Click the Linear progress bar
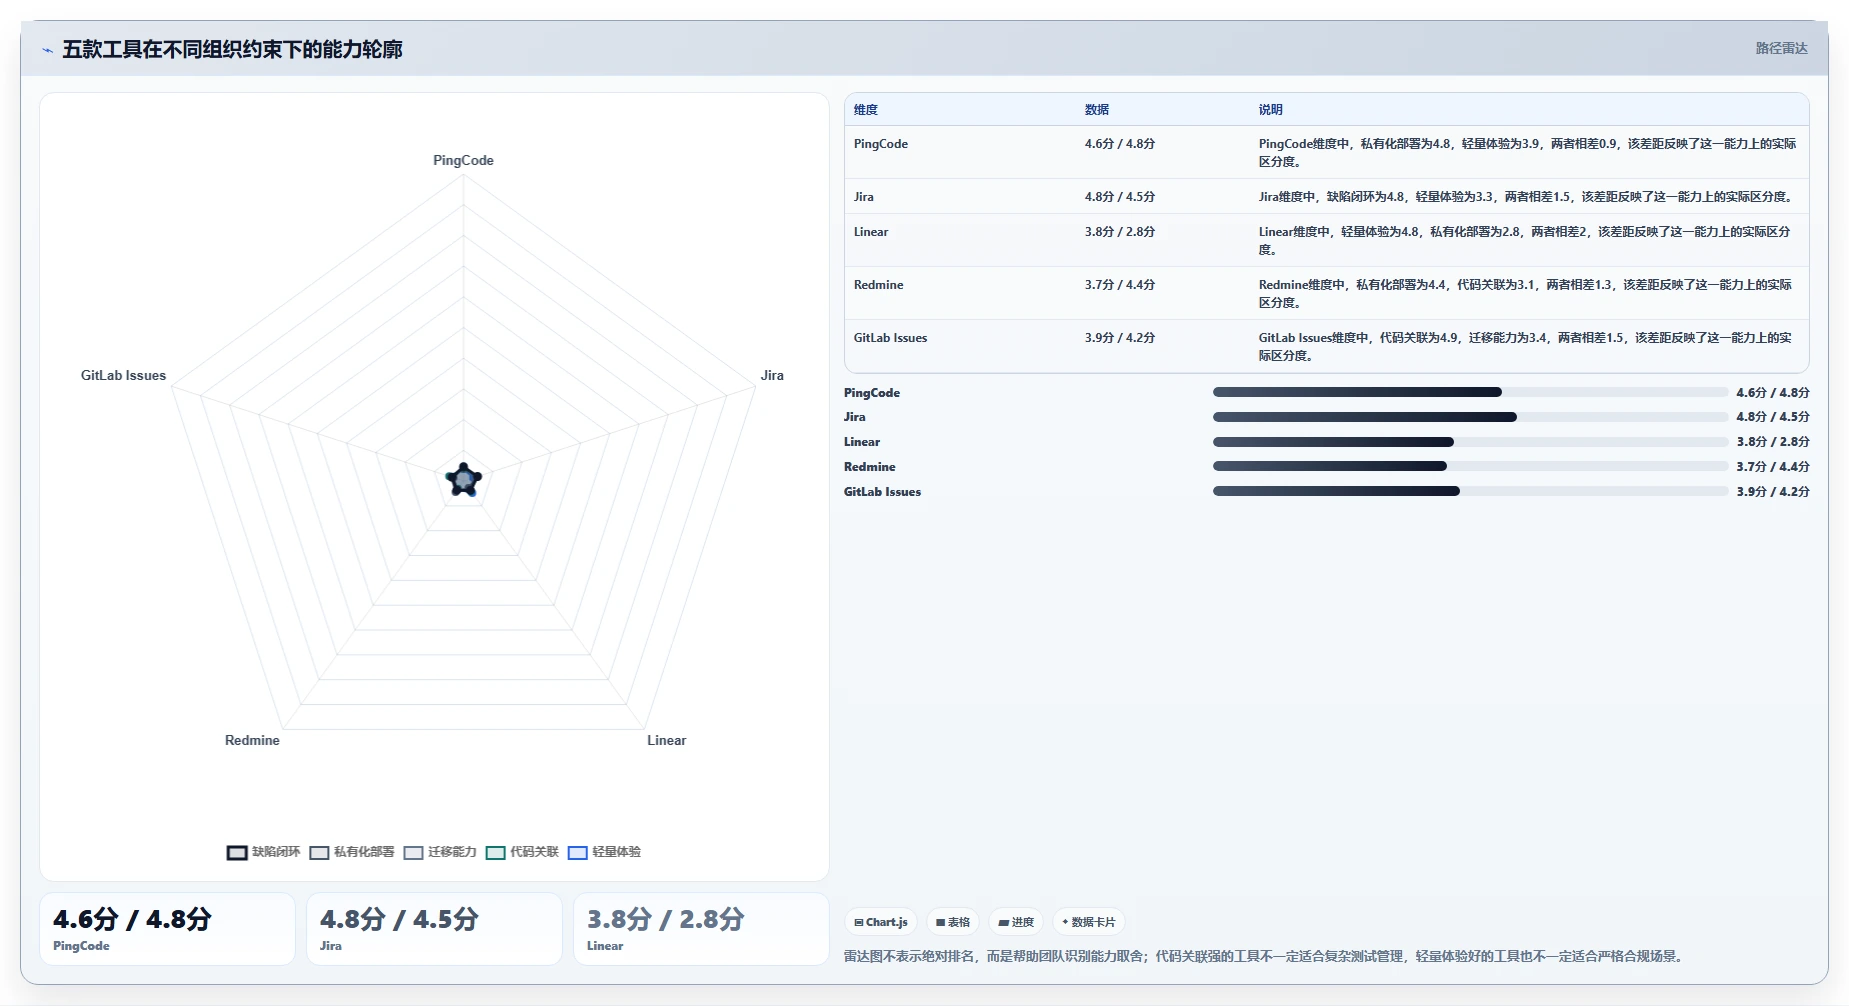 pyautogui.click(x=1470, y=442)
